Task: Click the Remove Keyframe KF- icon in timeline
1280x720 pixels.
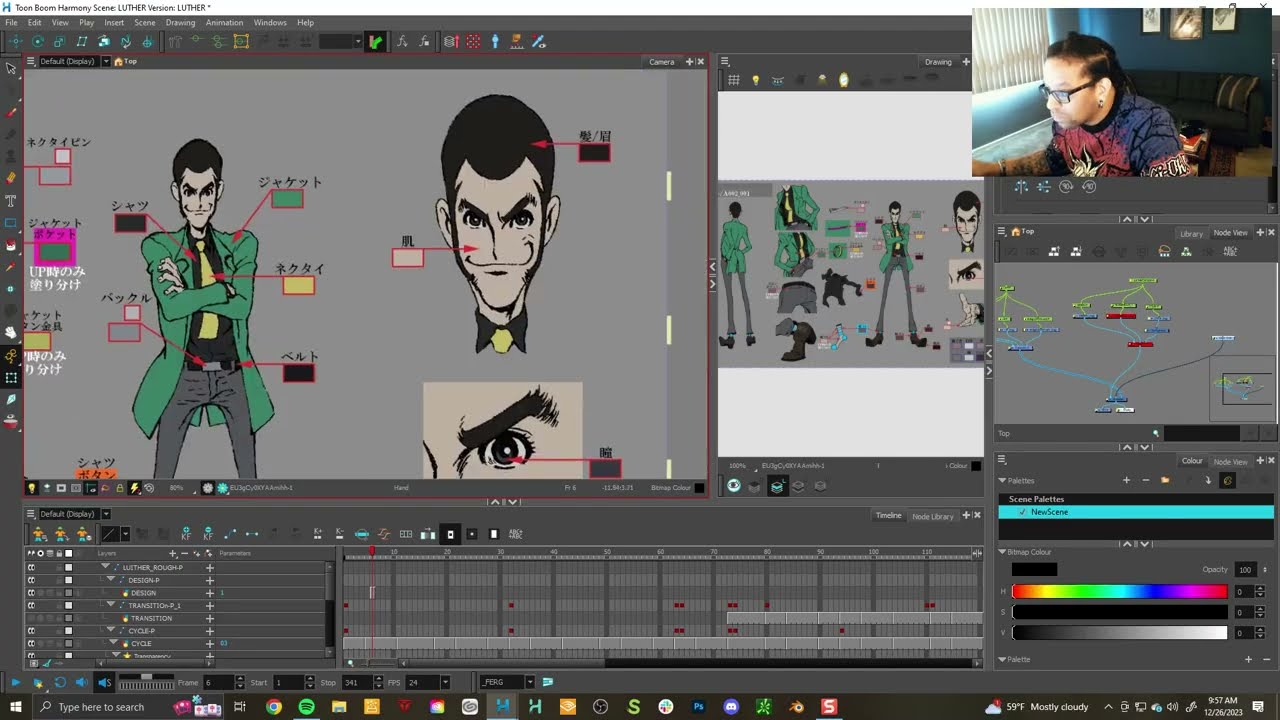Action: [x=208, y=534]
